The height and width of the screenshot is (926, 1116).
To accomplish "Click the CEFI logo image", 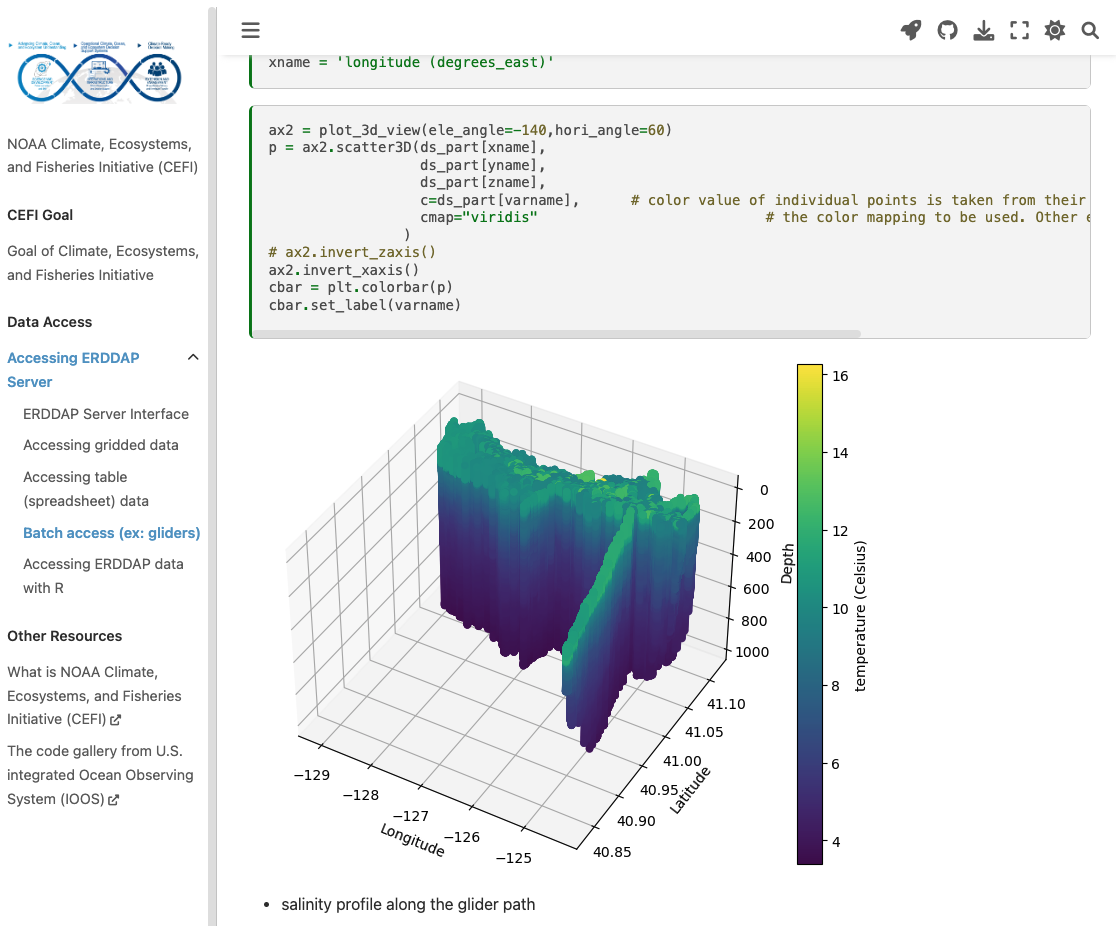I will 100,73.
